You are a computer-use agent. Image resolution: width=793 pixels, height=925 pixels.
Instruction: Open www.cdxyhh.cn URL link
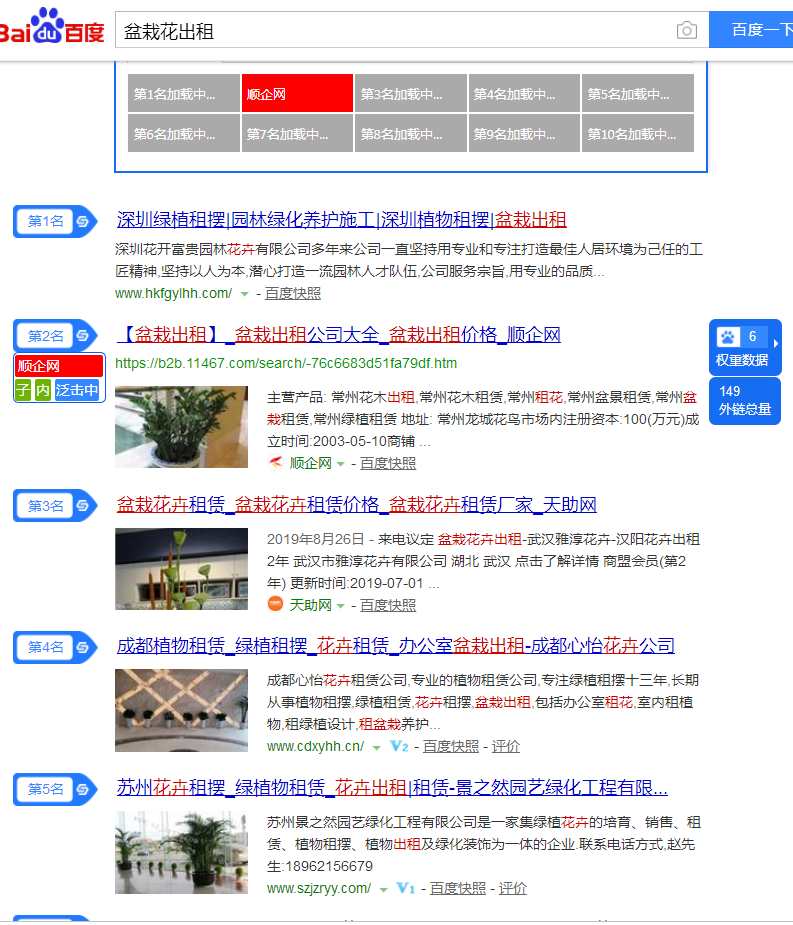pos(316,746)
